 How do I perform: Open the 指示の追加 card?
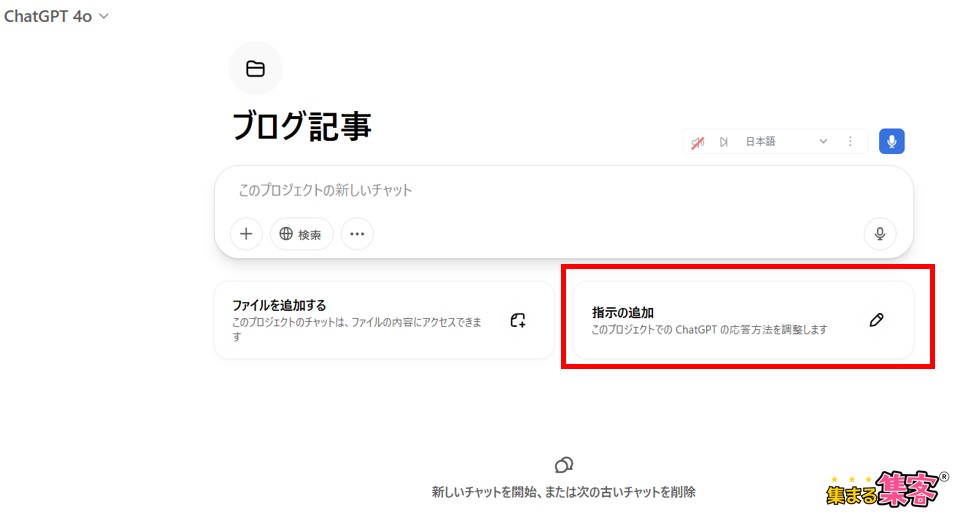tap(743, 320)
